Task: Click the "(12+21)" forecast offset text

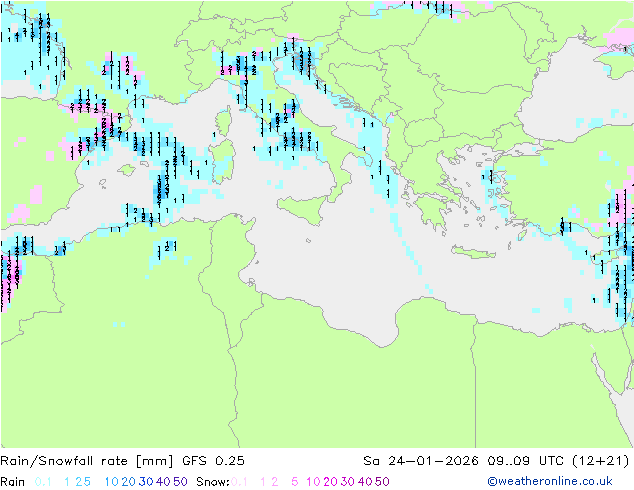Action: [x=601, y=461]
